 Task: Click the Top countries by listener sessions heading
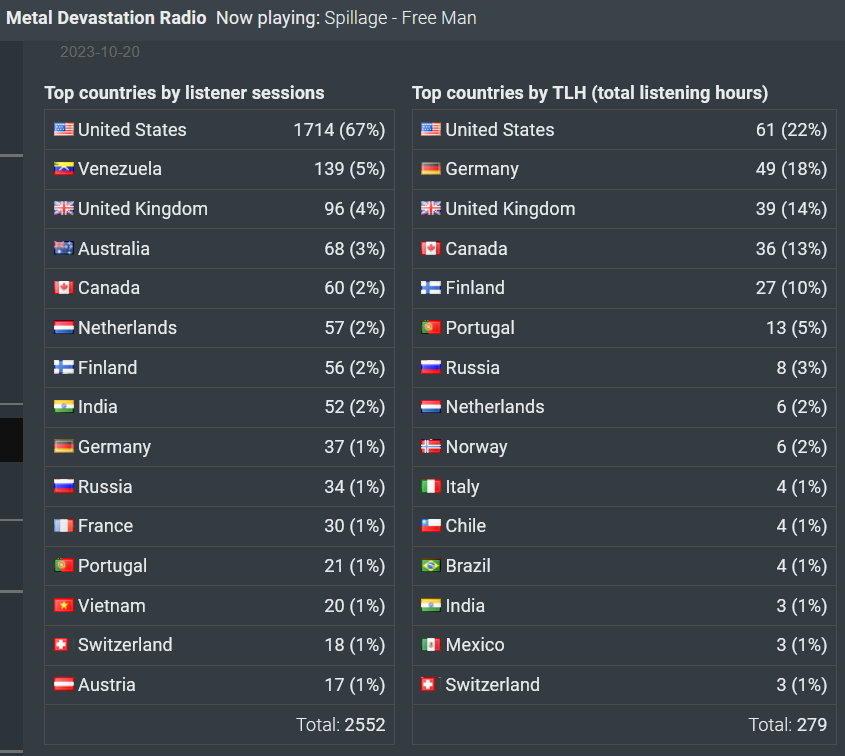click(184, 93)
